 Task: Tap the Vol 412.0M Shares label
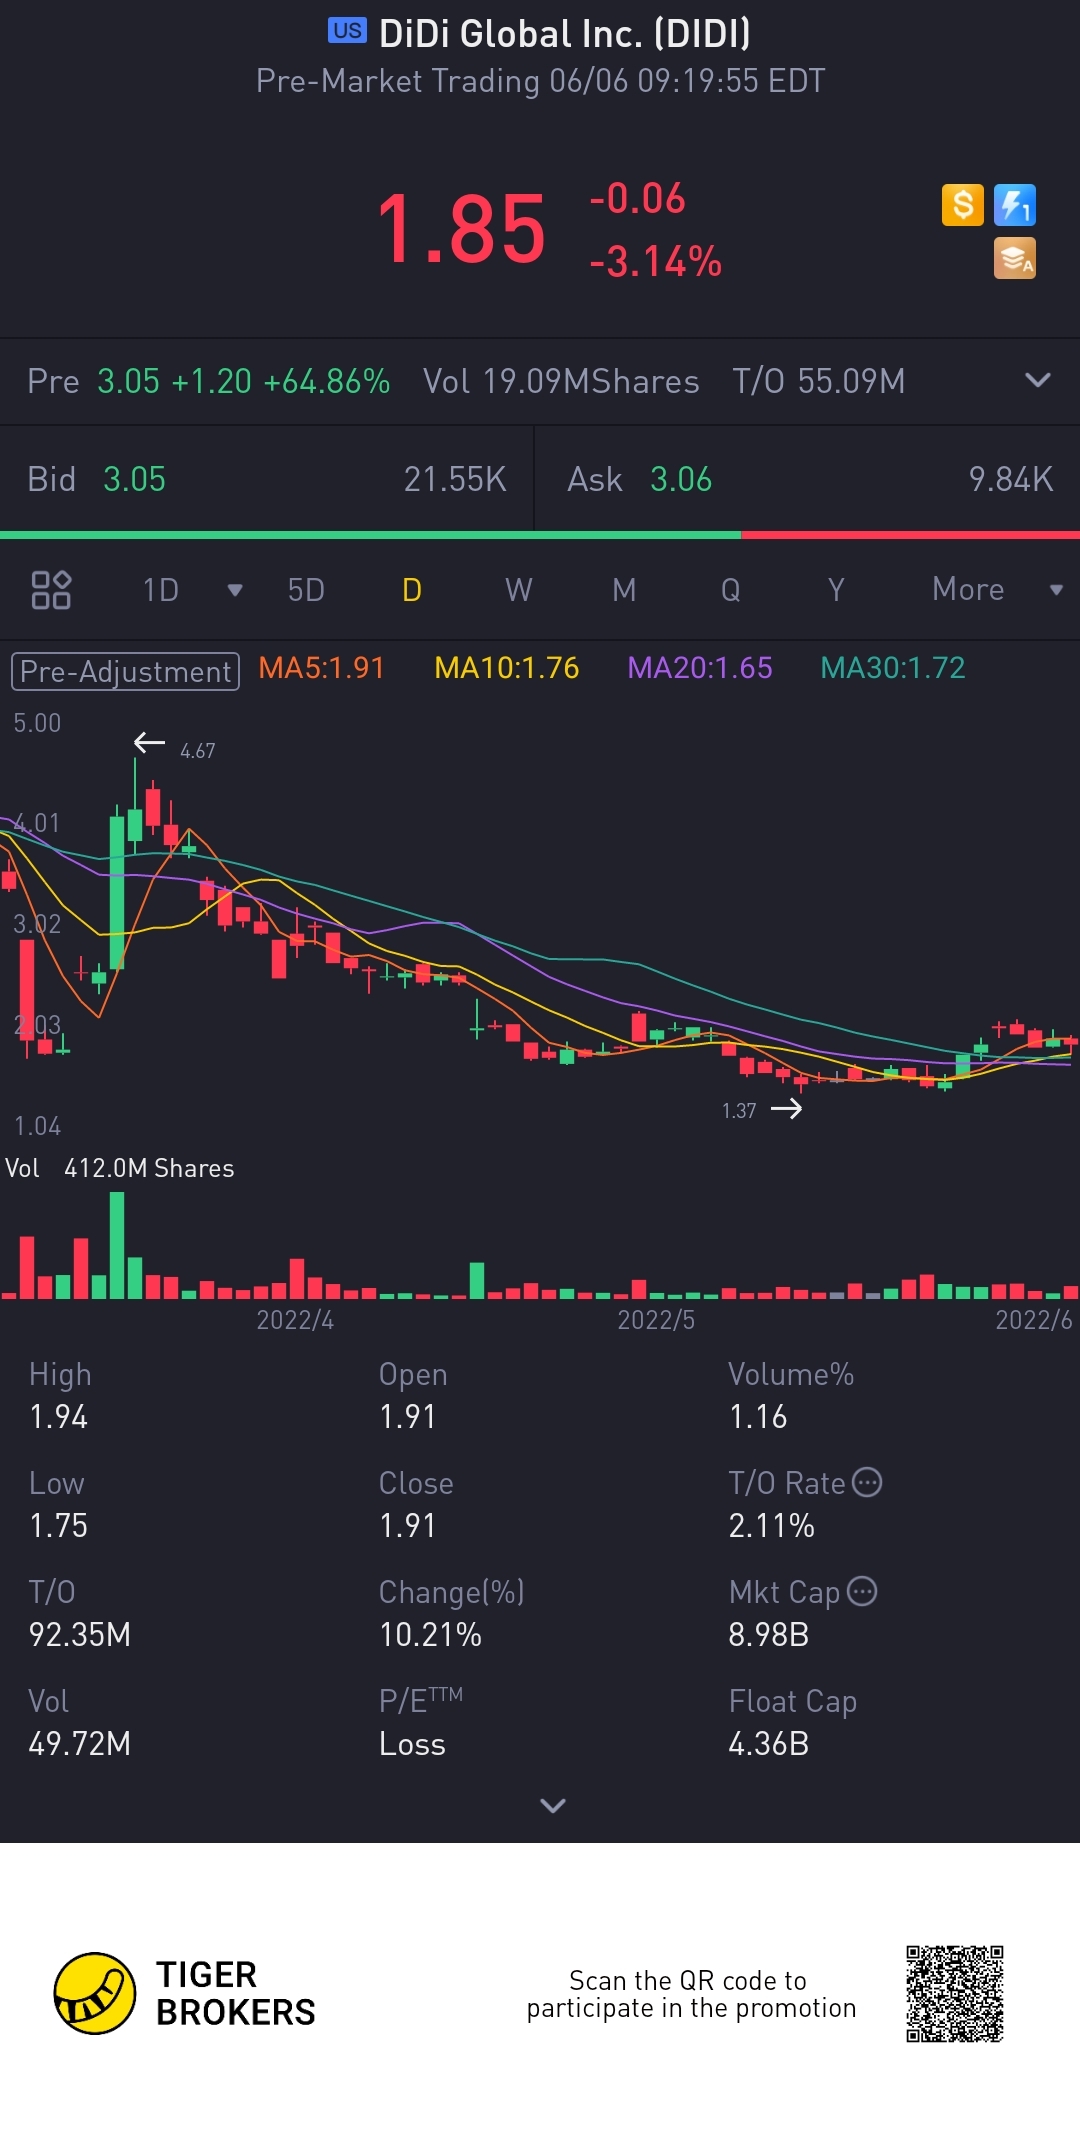(120, 1168)
